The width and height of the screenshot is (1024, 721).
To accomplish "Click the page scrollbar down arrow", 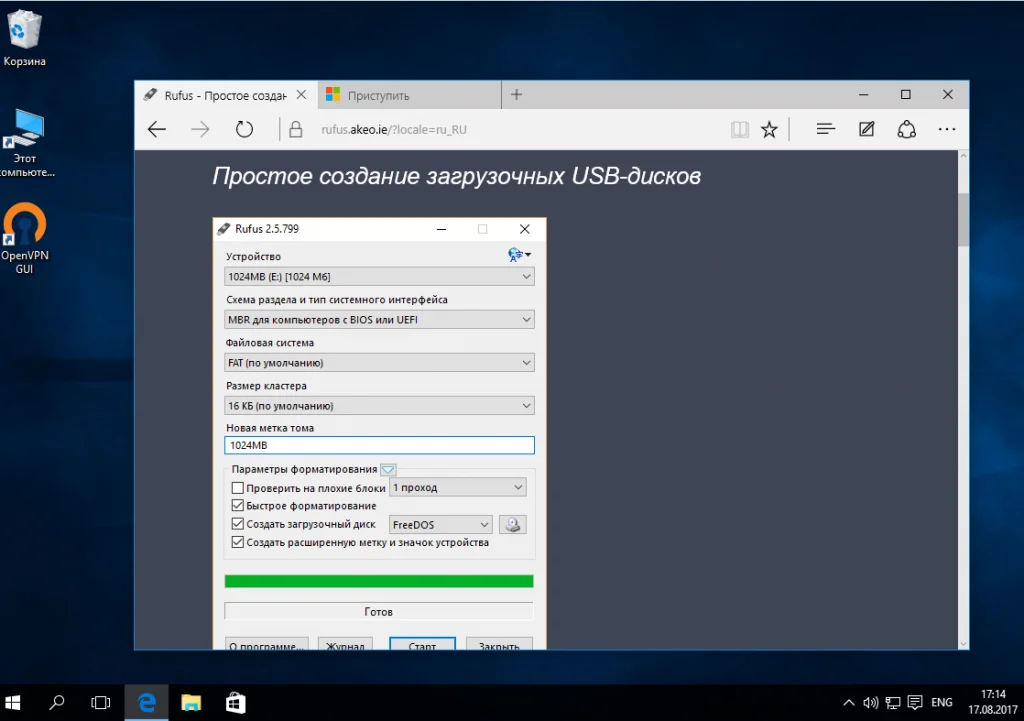I will pyautogui.click(x=963, y=643).
